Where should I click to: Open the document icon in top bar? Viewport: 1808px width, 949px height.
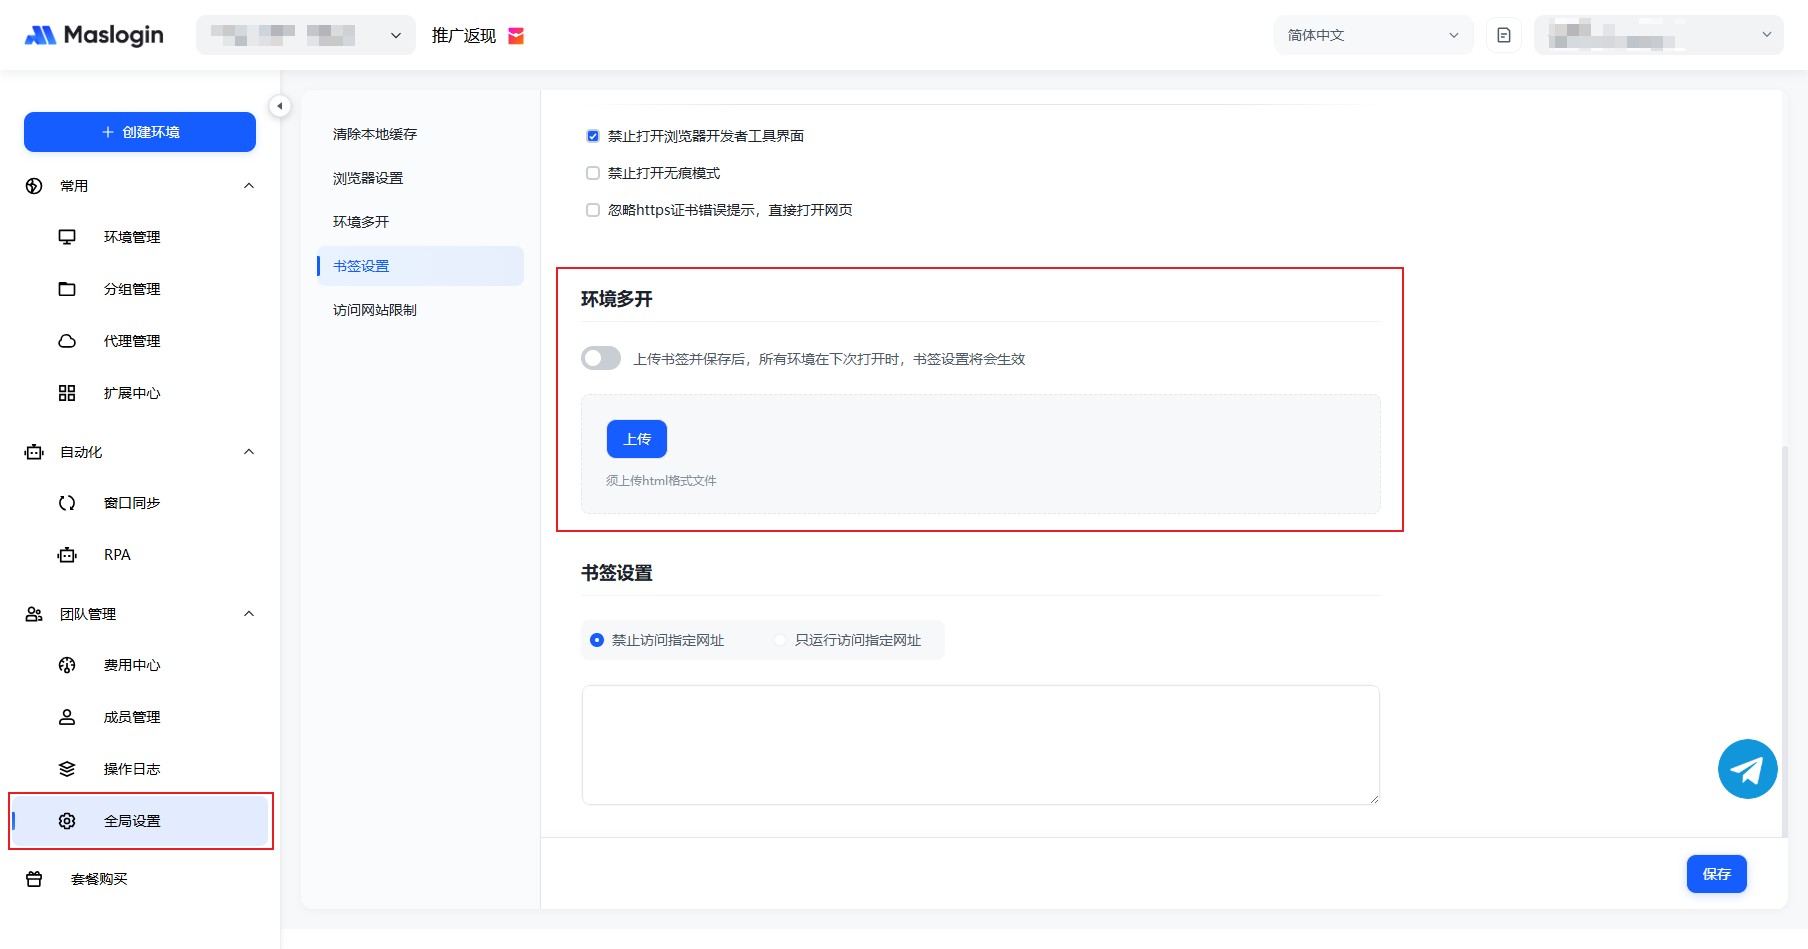(x=1503, y=35)
